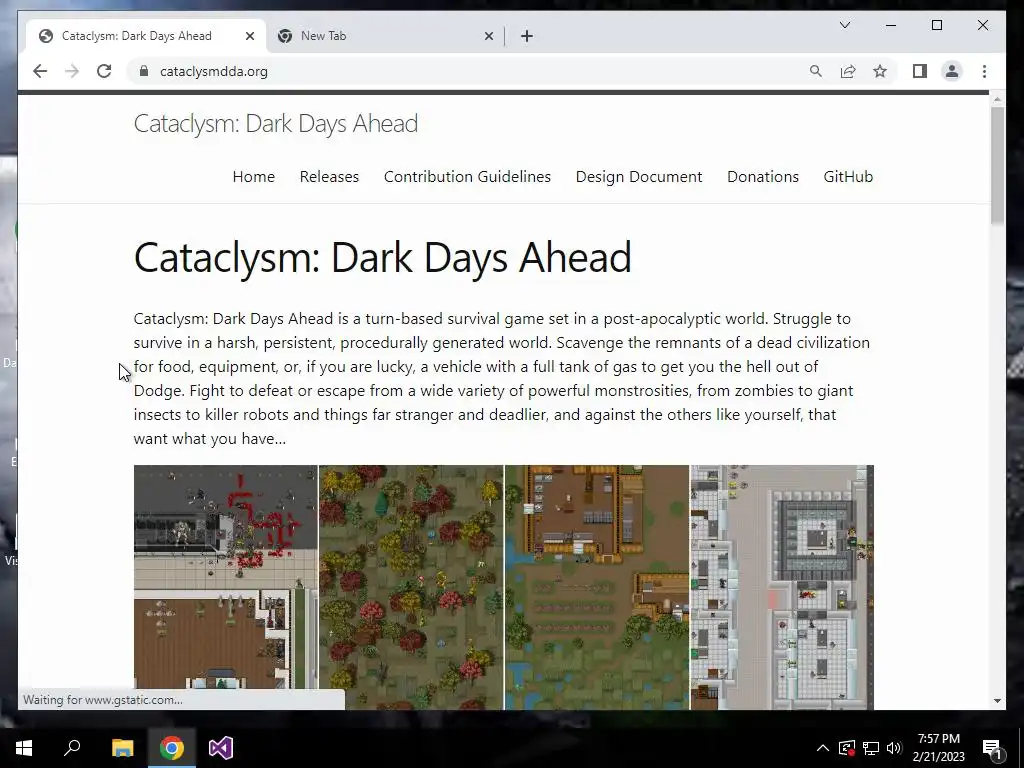Click the browser forward arrow
Screen dimensions: 1024x768
pyautogui.click(x=72, y=71)
